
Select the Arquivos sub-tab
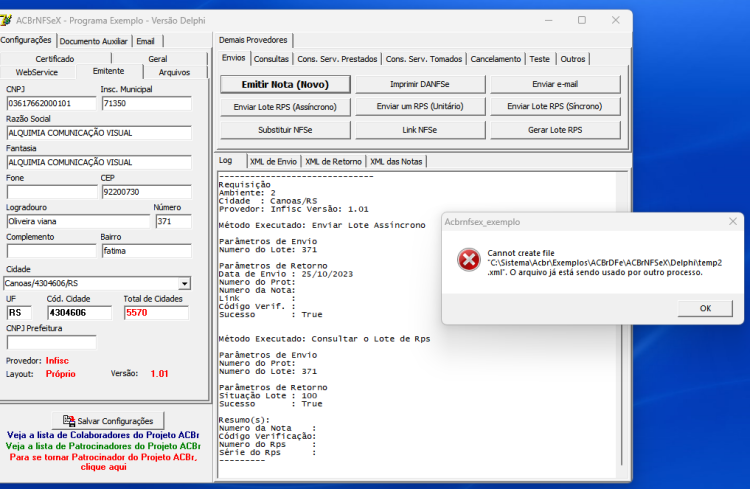click(x=175, y=72)
